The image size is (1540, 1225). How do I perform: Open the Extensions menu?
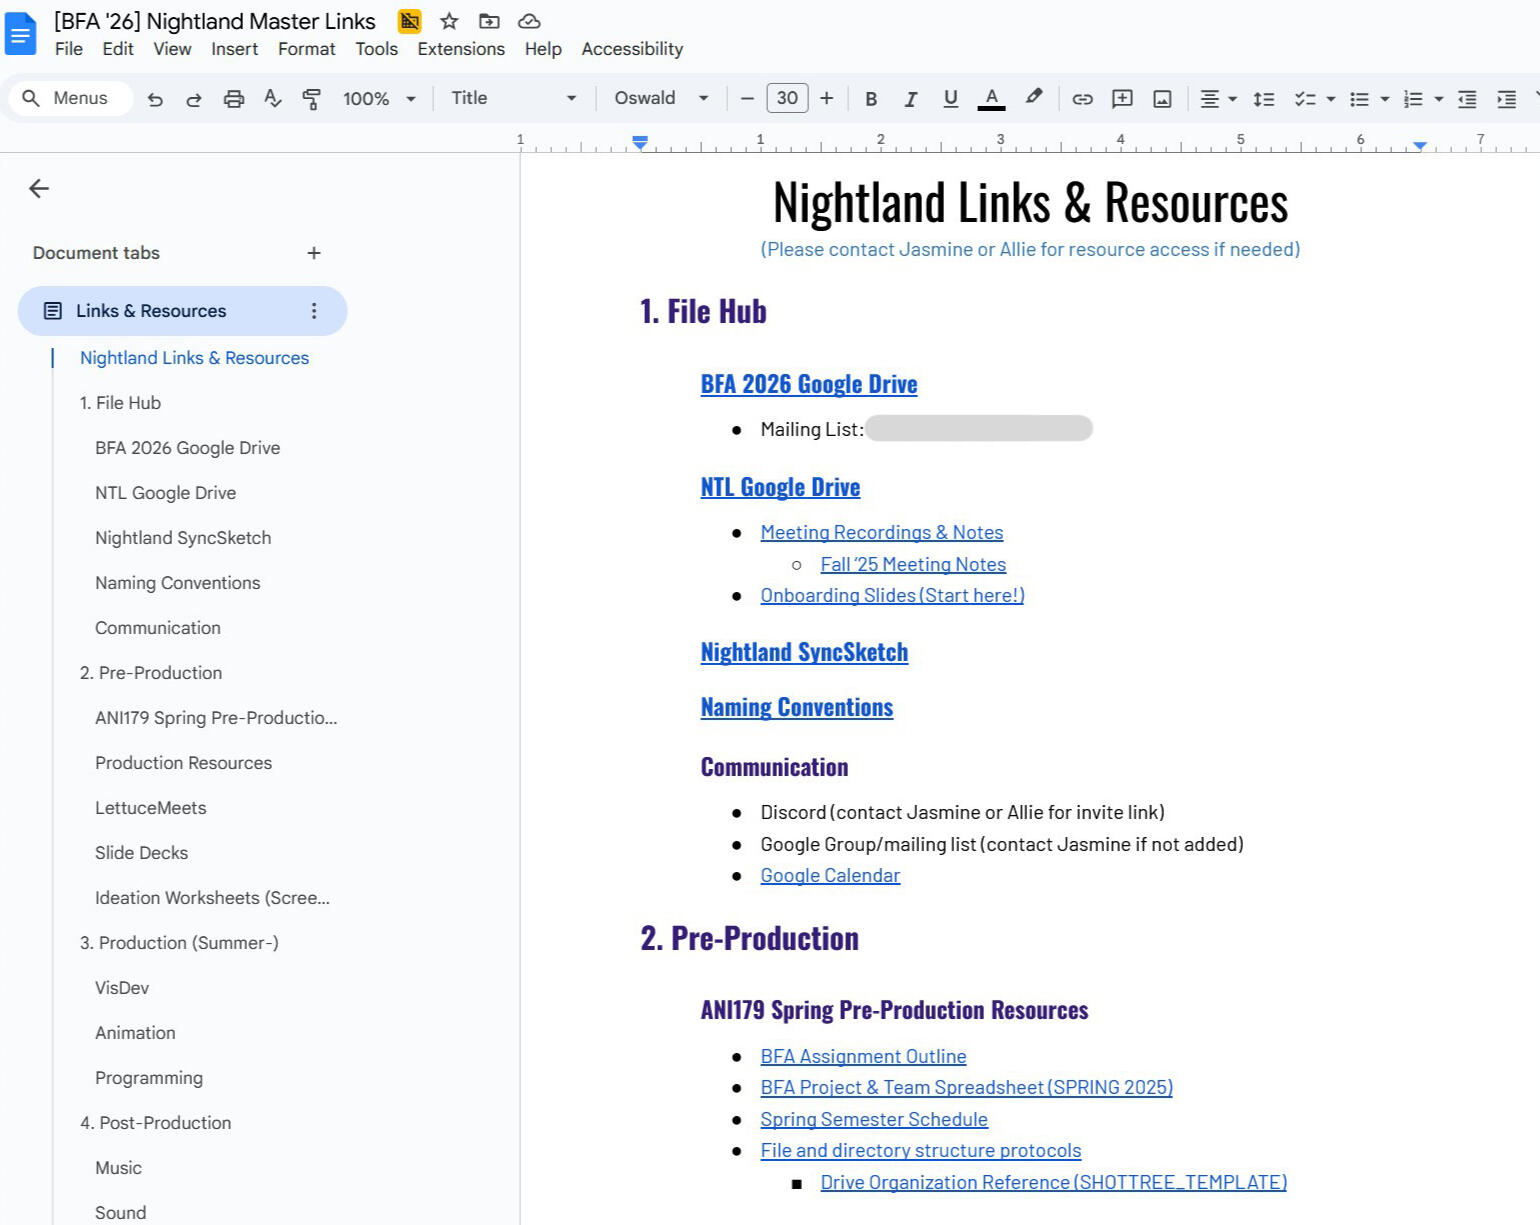pos(461,49)
